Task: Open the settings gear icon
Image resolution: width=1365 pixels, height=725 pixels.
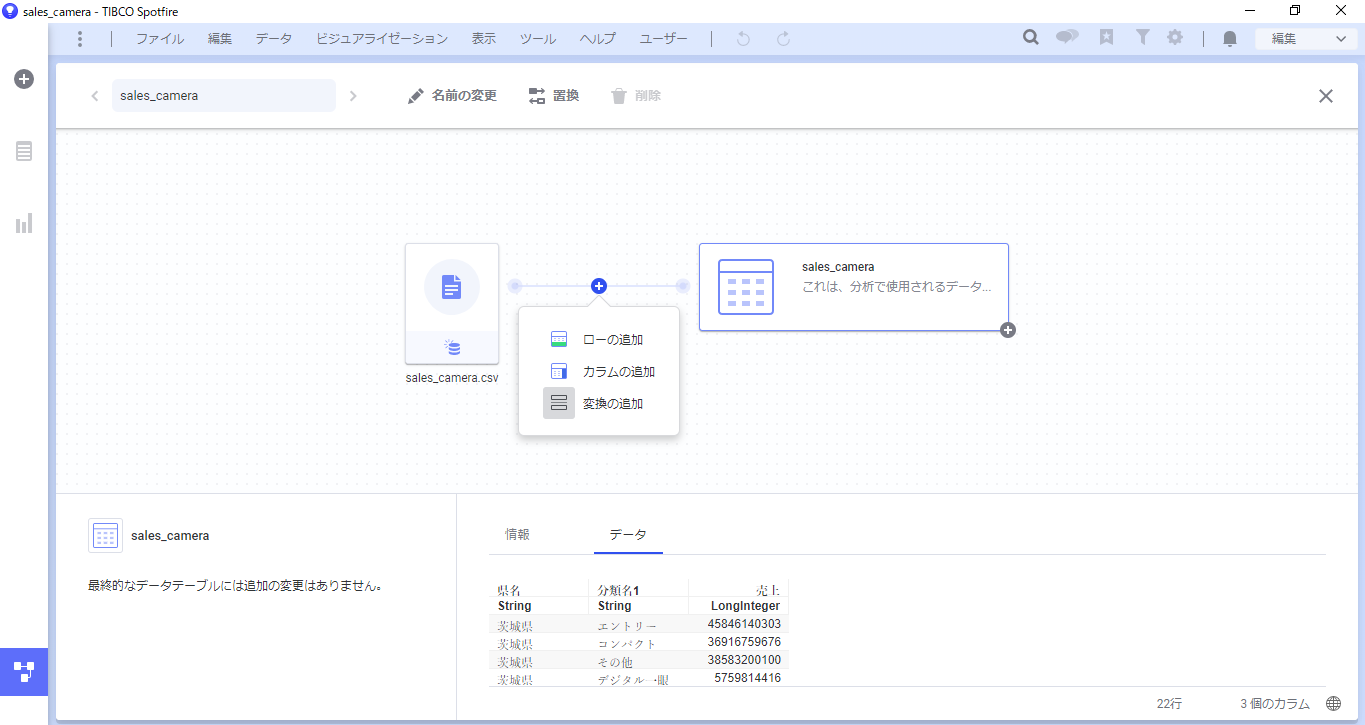Action: [1175, 38]
